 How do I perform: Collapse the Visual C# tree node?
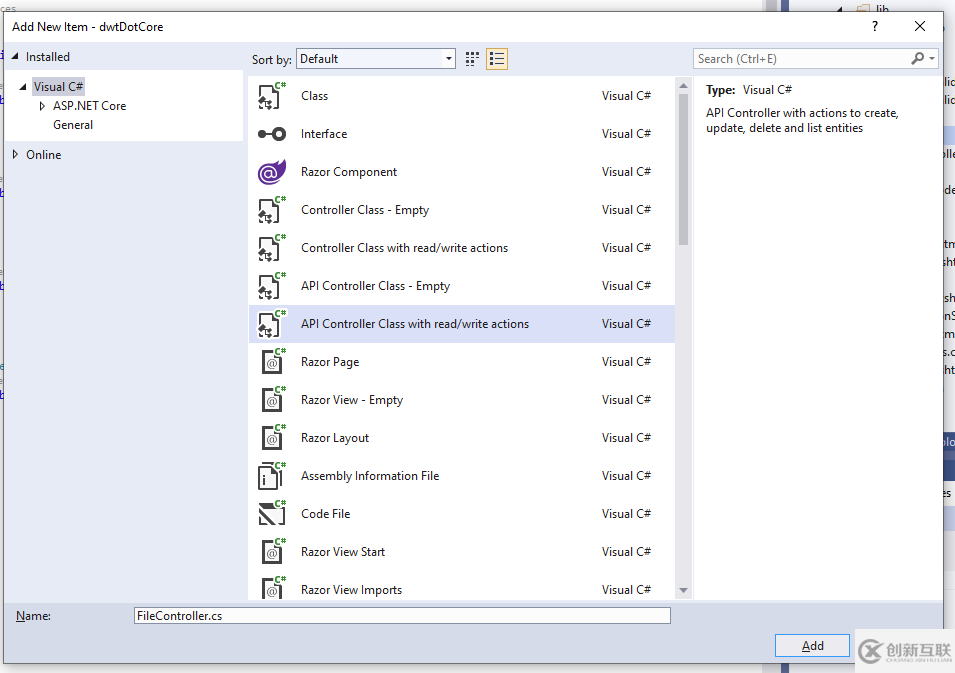[23, 86]
